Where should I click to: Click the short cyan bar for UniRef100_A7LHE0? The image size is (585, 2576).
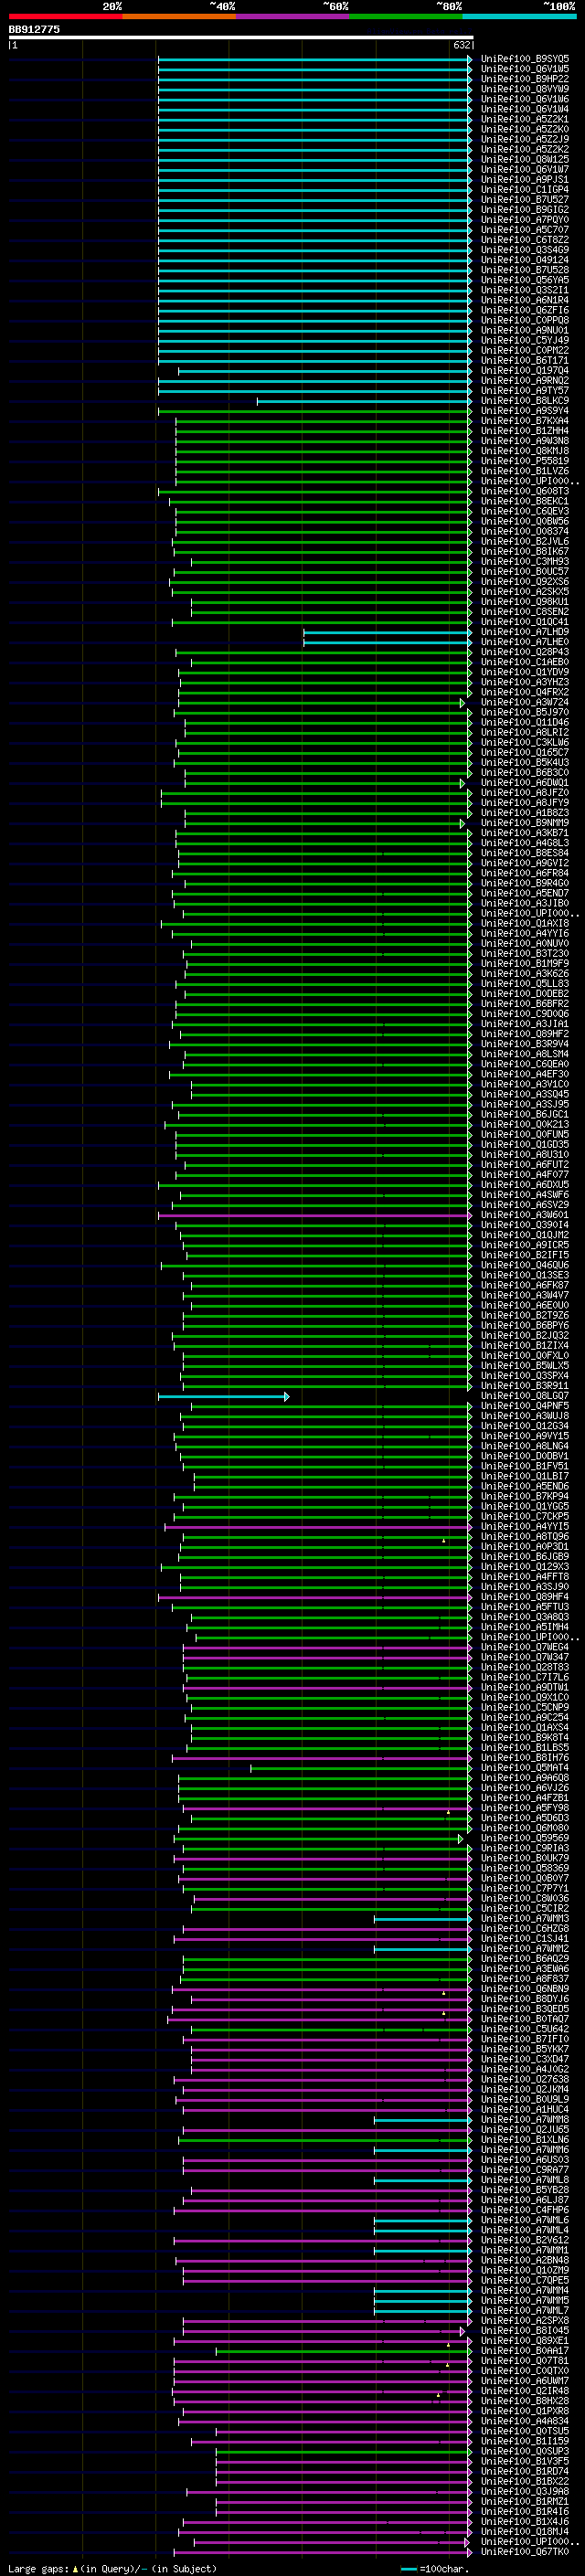click(x=388, y=642)
